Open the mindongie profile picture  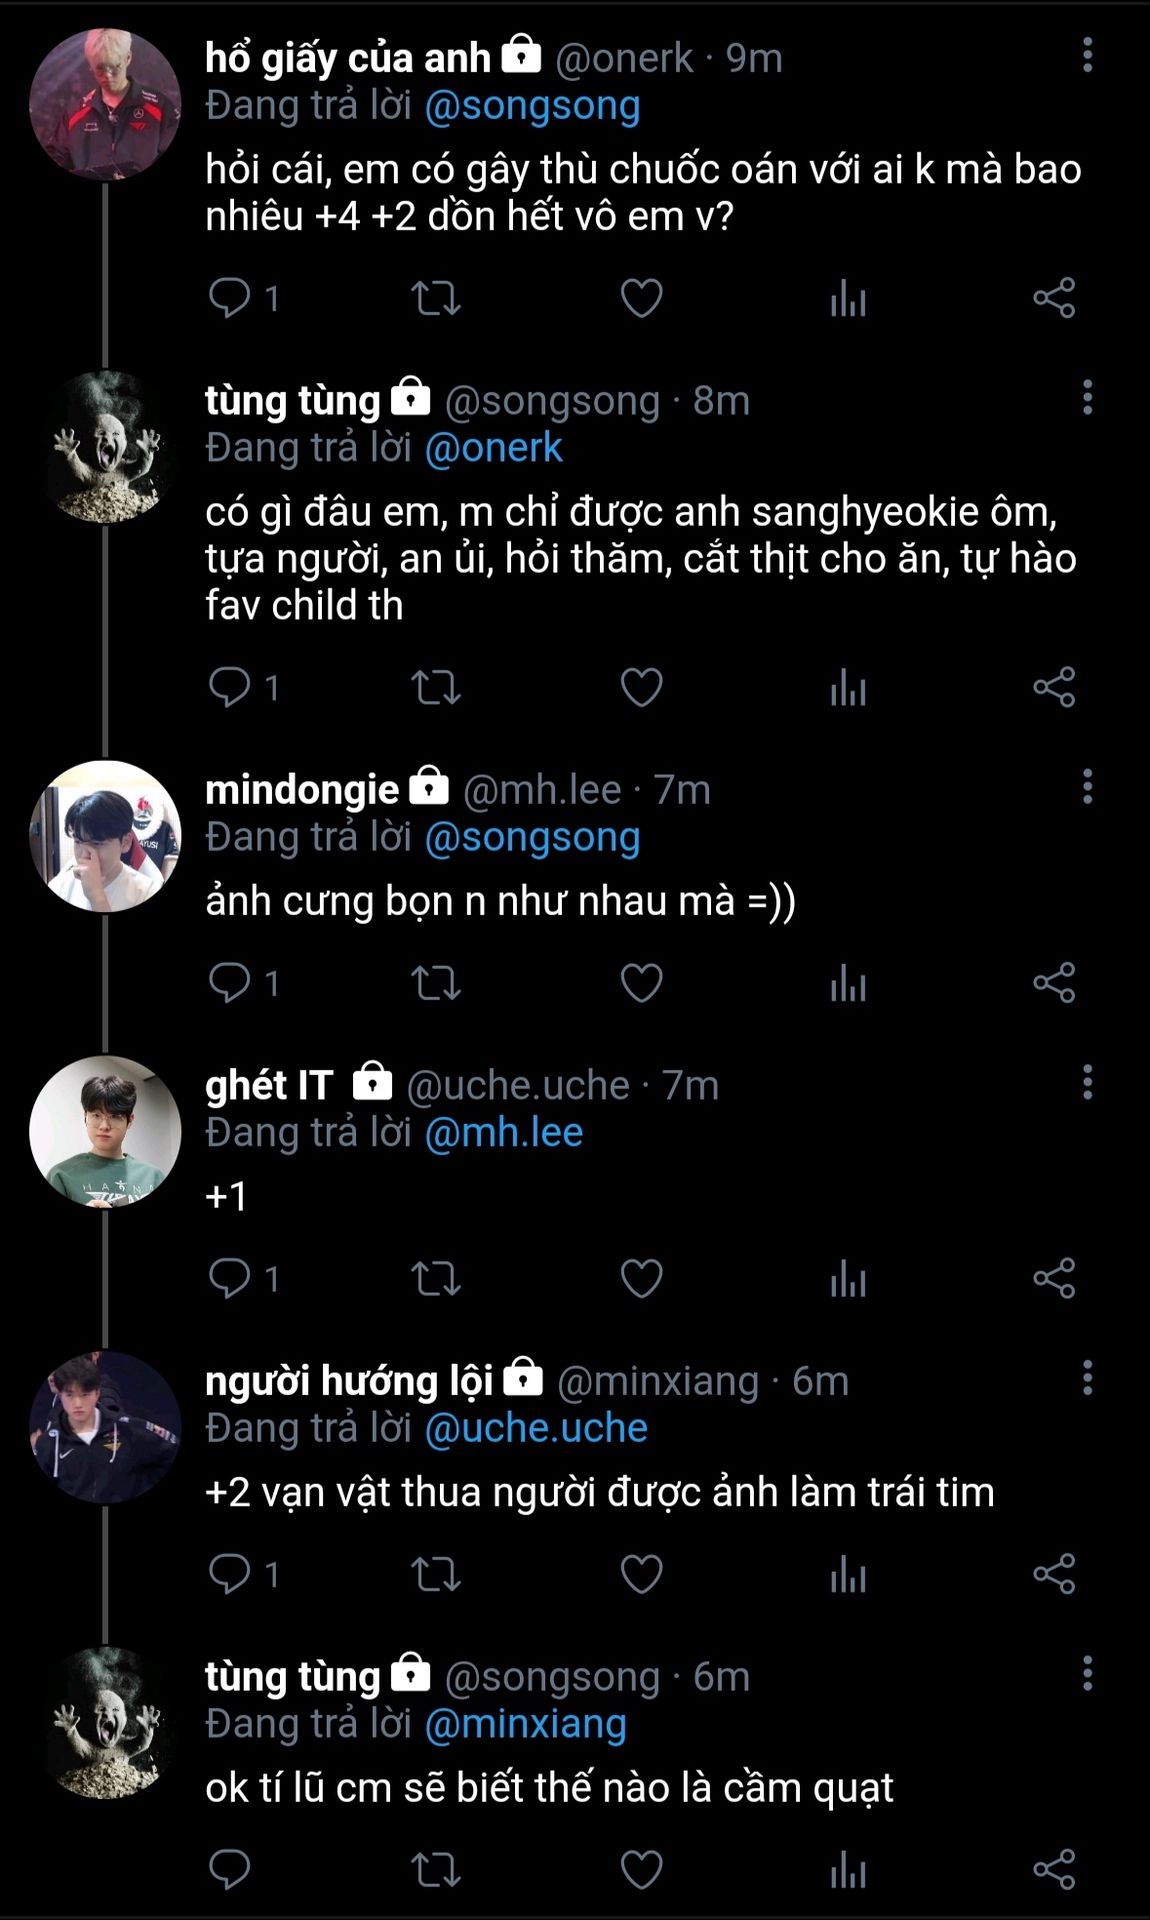pyautogui.click(x=105, y=836)
